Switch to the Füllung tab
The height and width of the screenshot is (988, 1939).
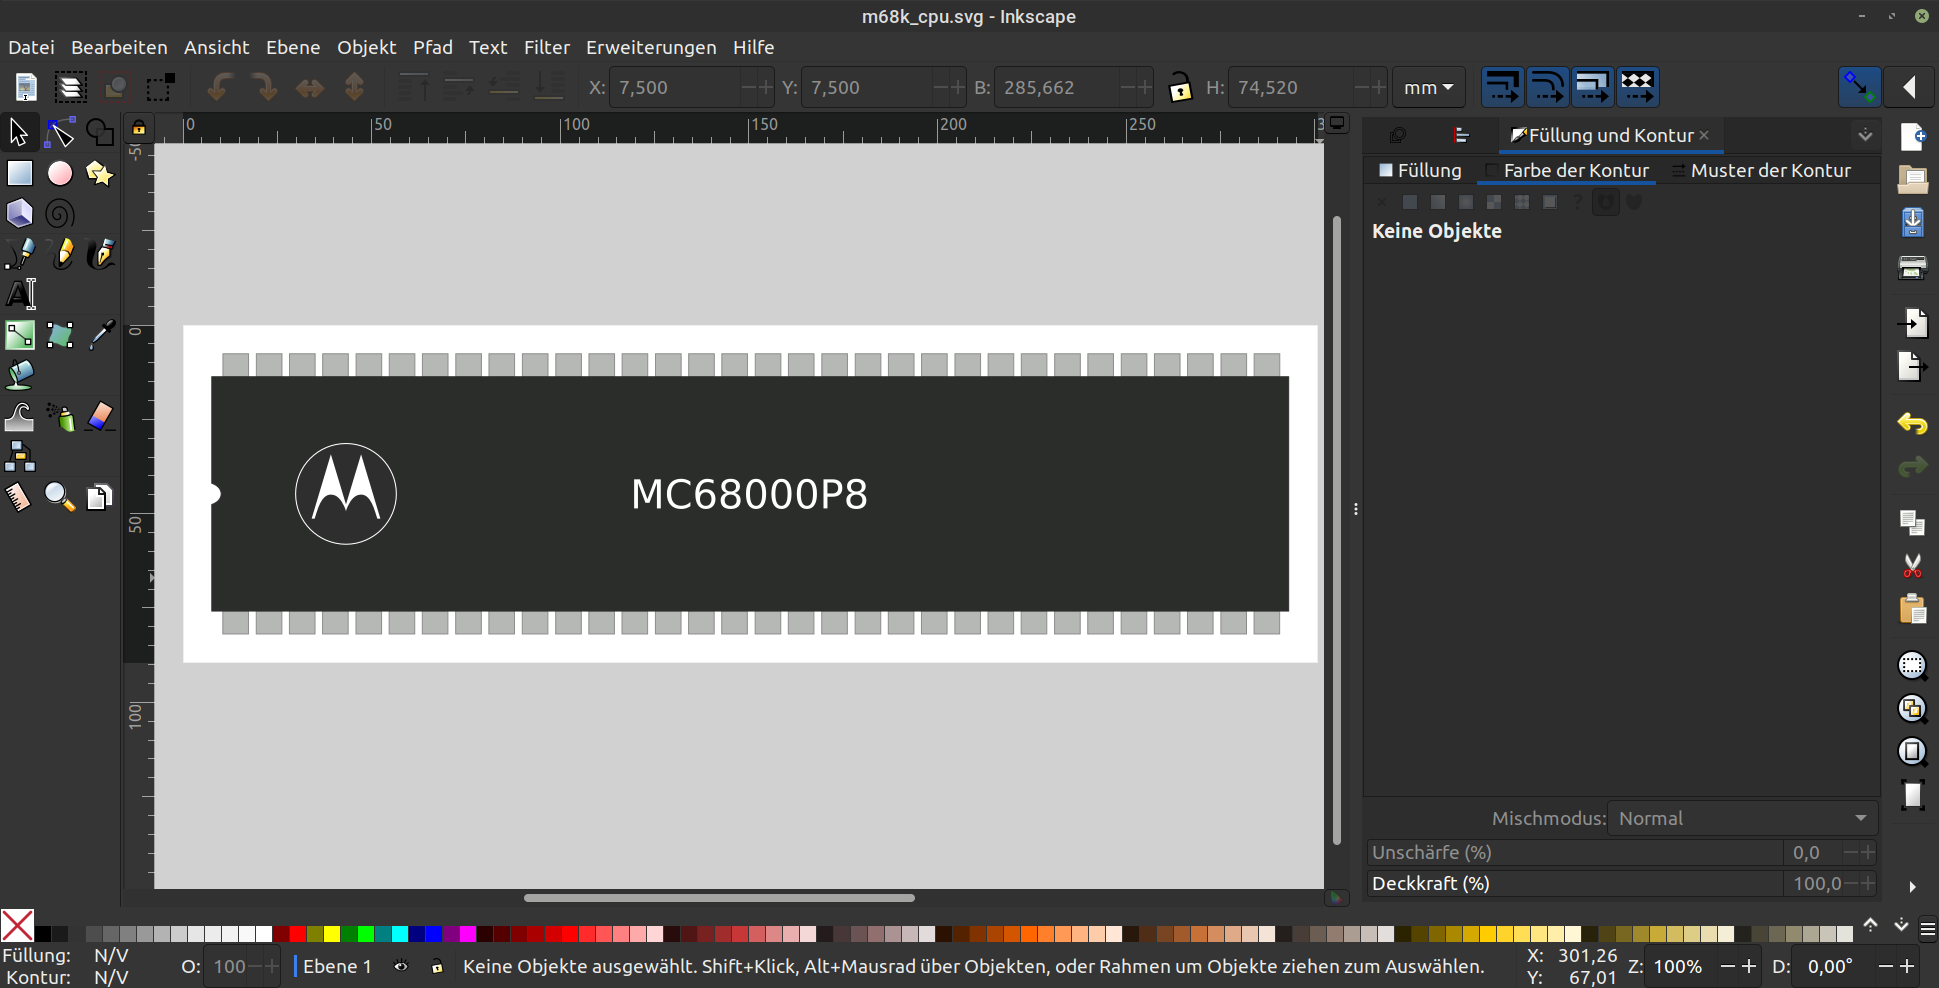[1420, 170]
